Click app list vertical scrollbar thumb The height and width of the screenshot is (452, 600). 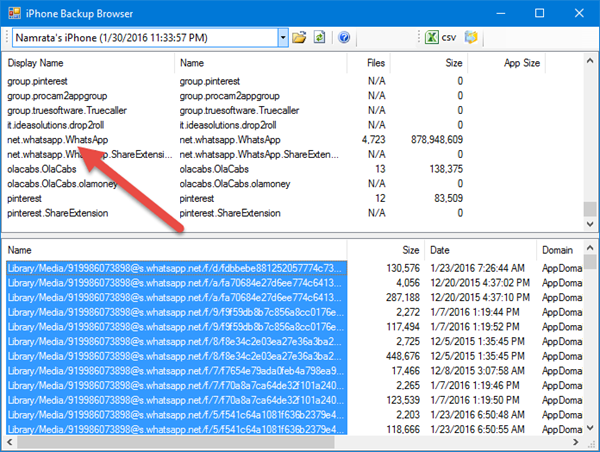590,209
